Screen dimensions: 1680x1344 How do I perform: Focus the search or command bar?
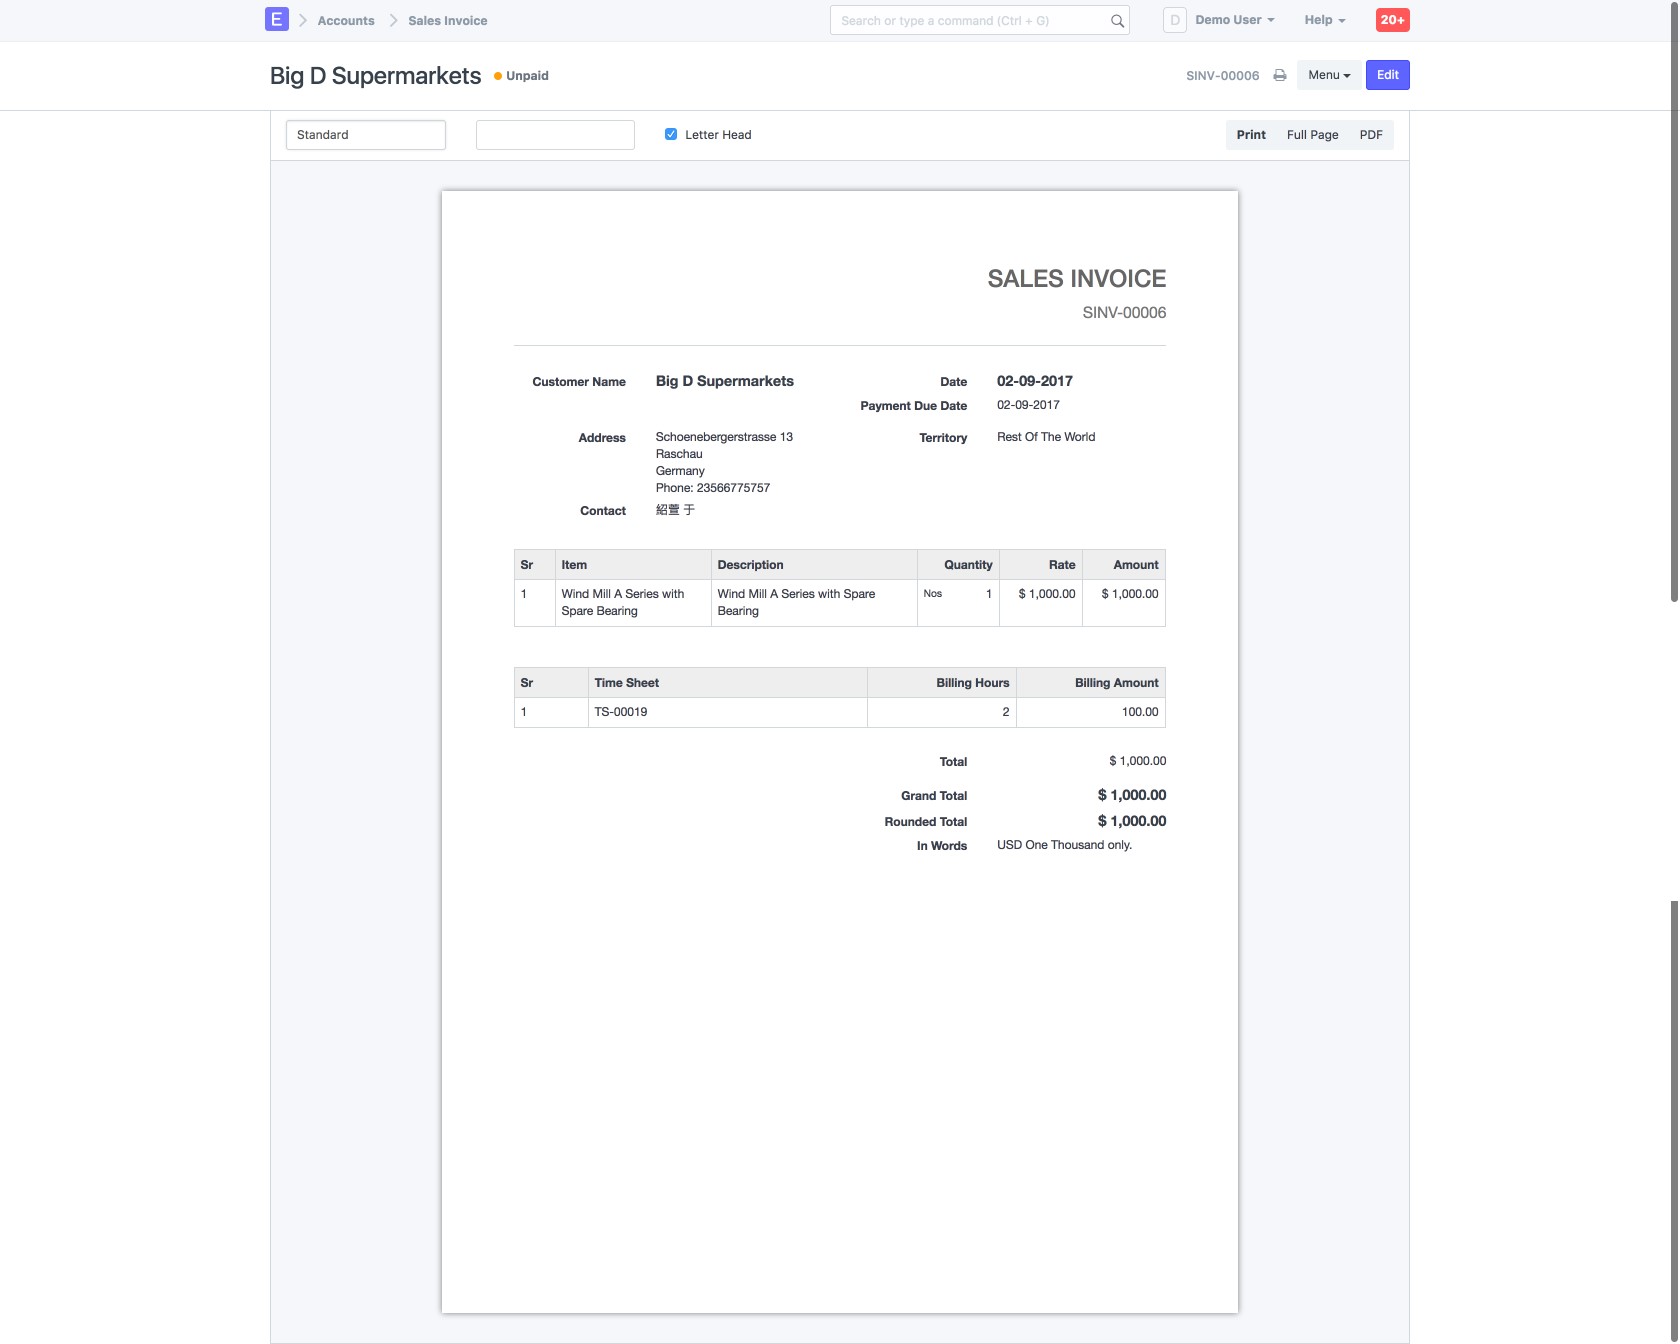[x=970, y=21]
